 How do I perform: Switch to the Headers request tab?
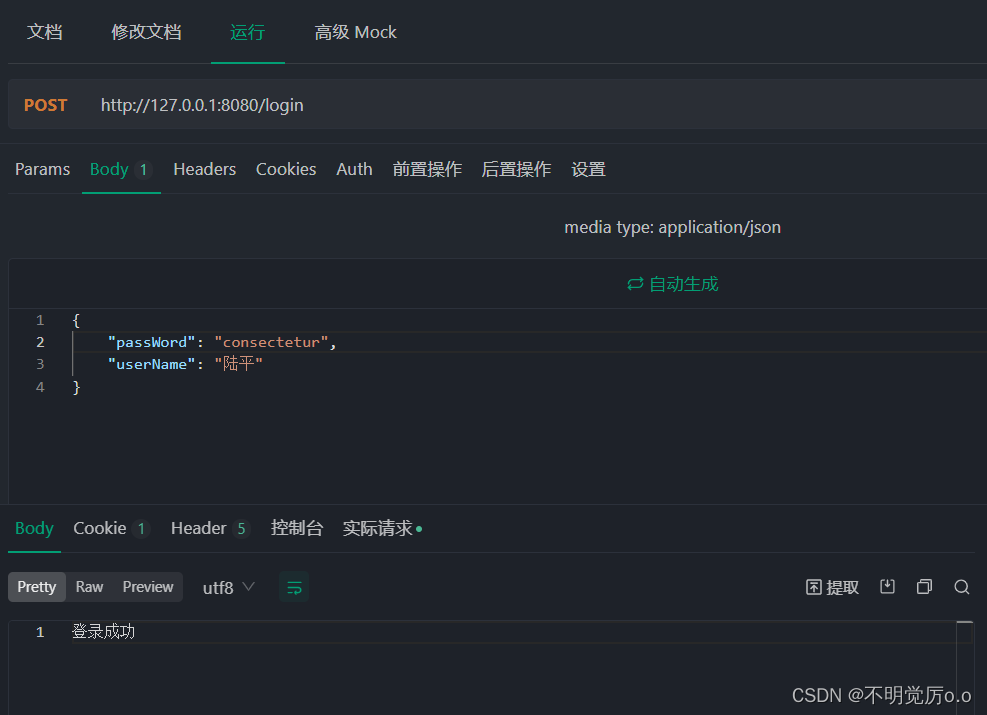pyautogui.click(x=204, y=169)
